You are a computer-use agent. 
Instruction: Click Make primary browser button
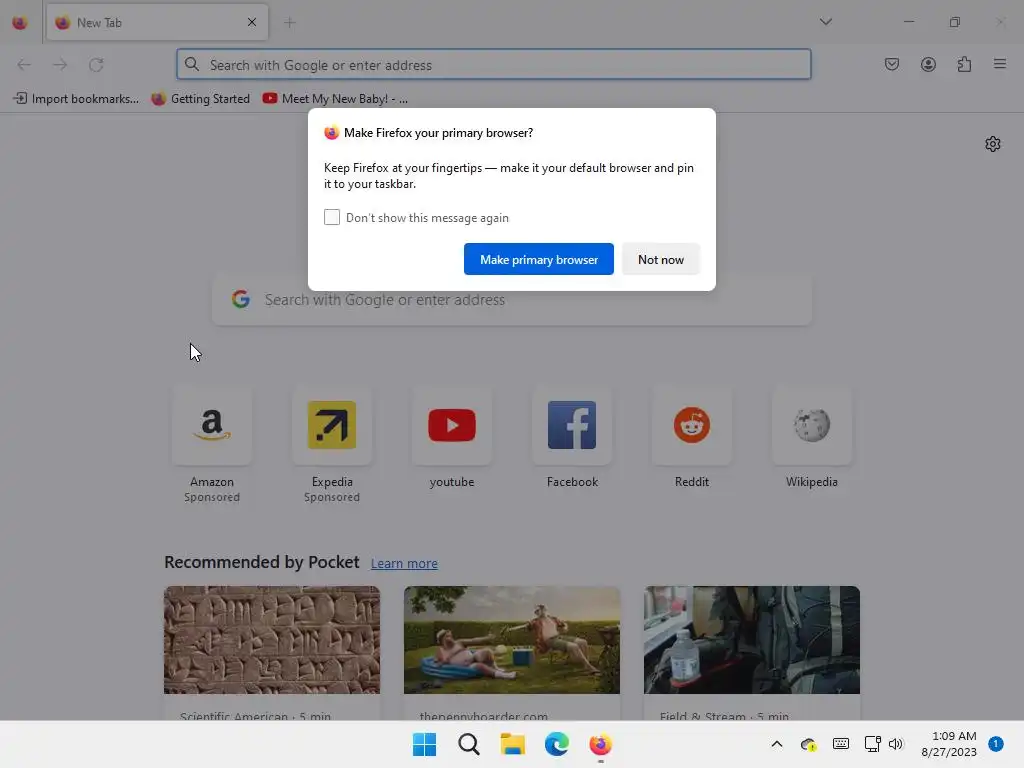(x=539, y=259)
